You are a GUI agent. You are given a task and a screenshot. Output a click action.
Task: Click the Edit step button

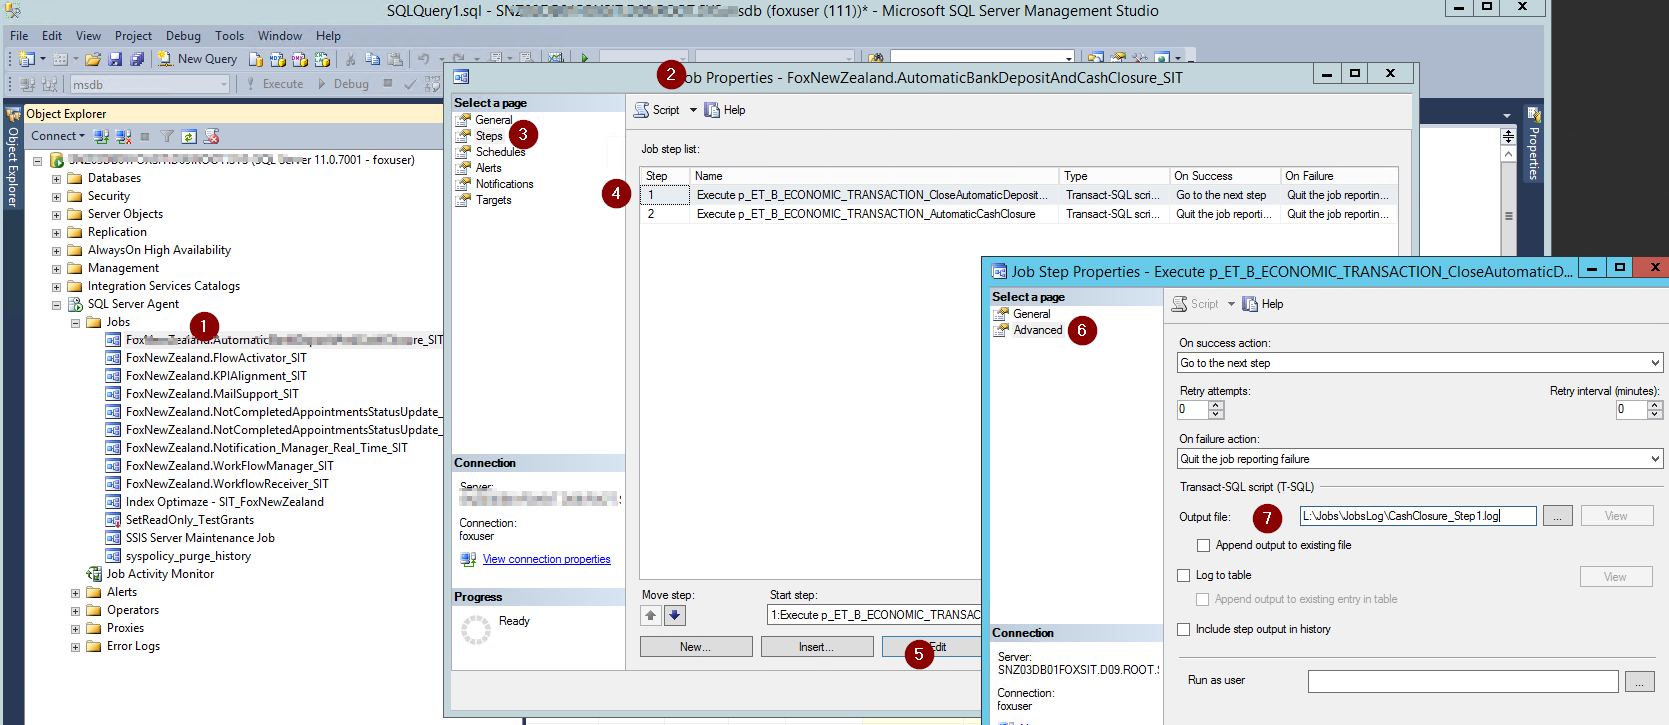(x=932, y=647)
